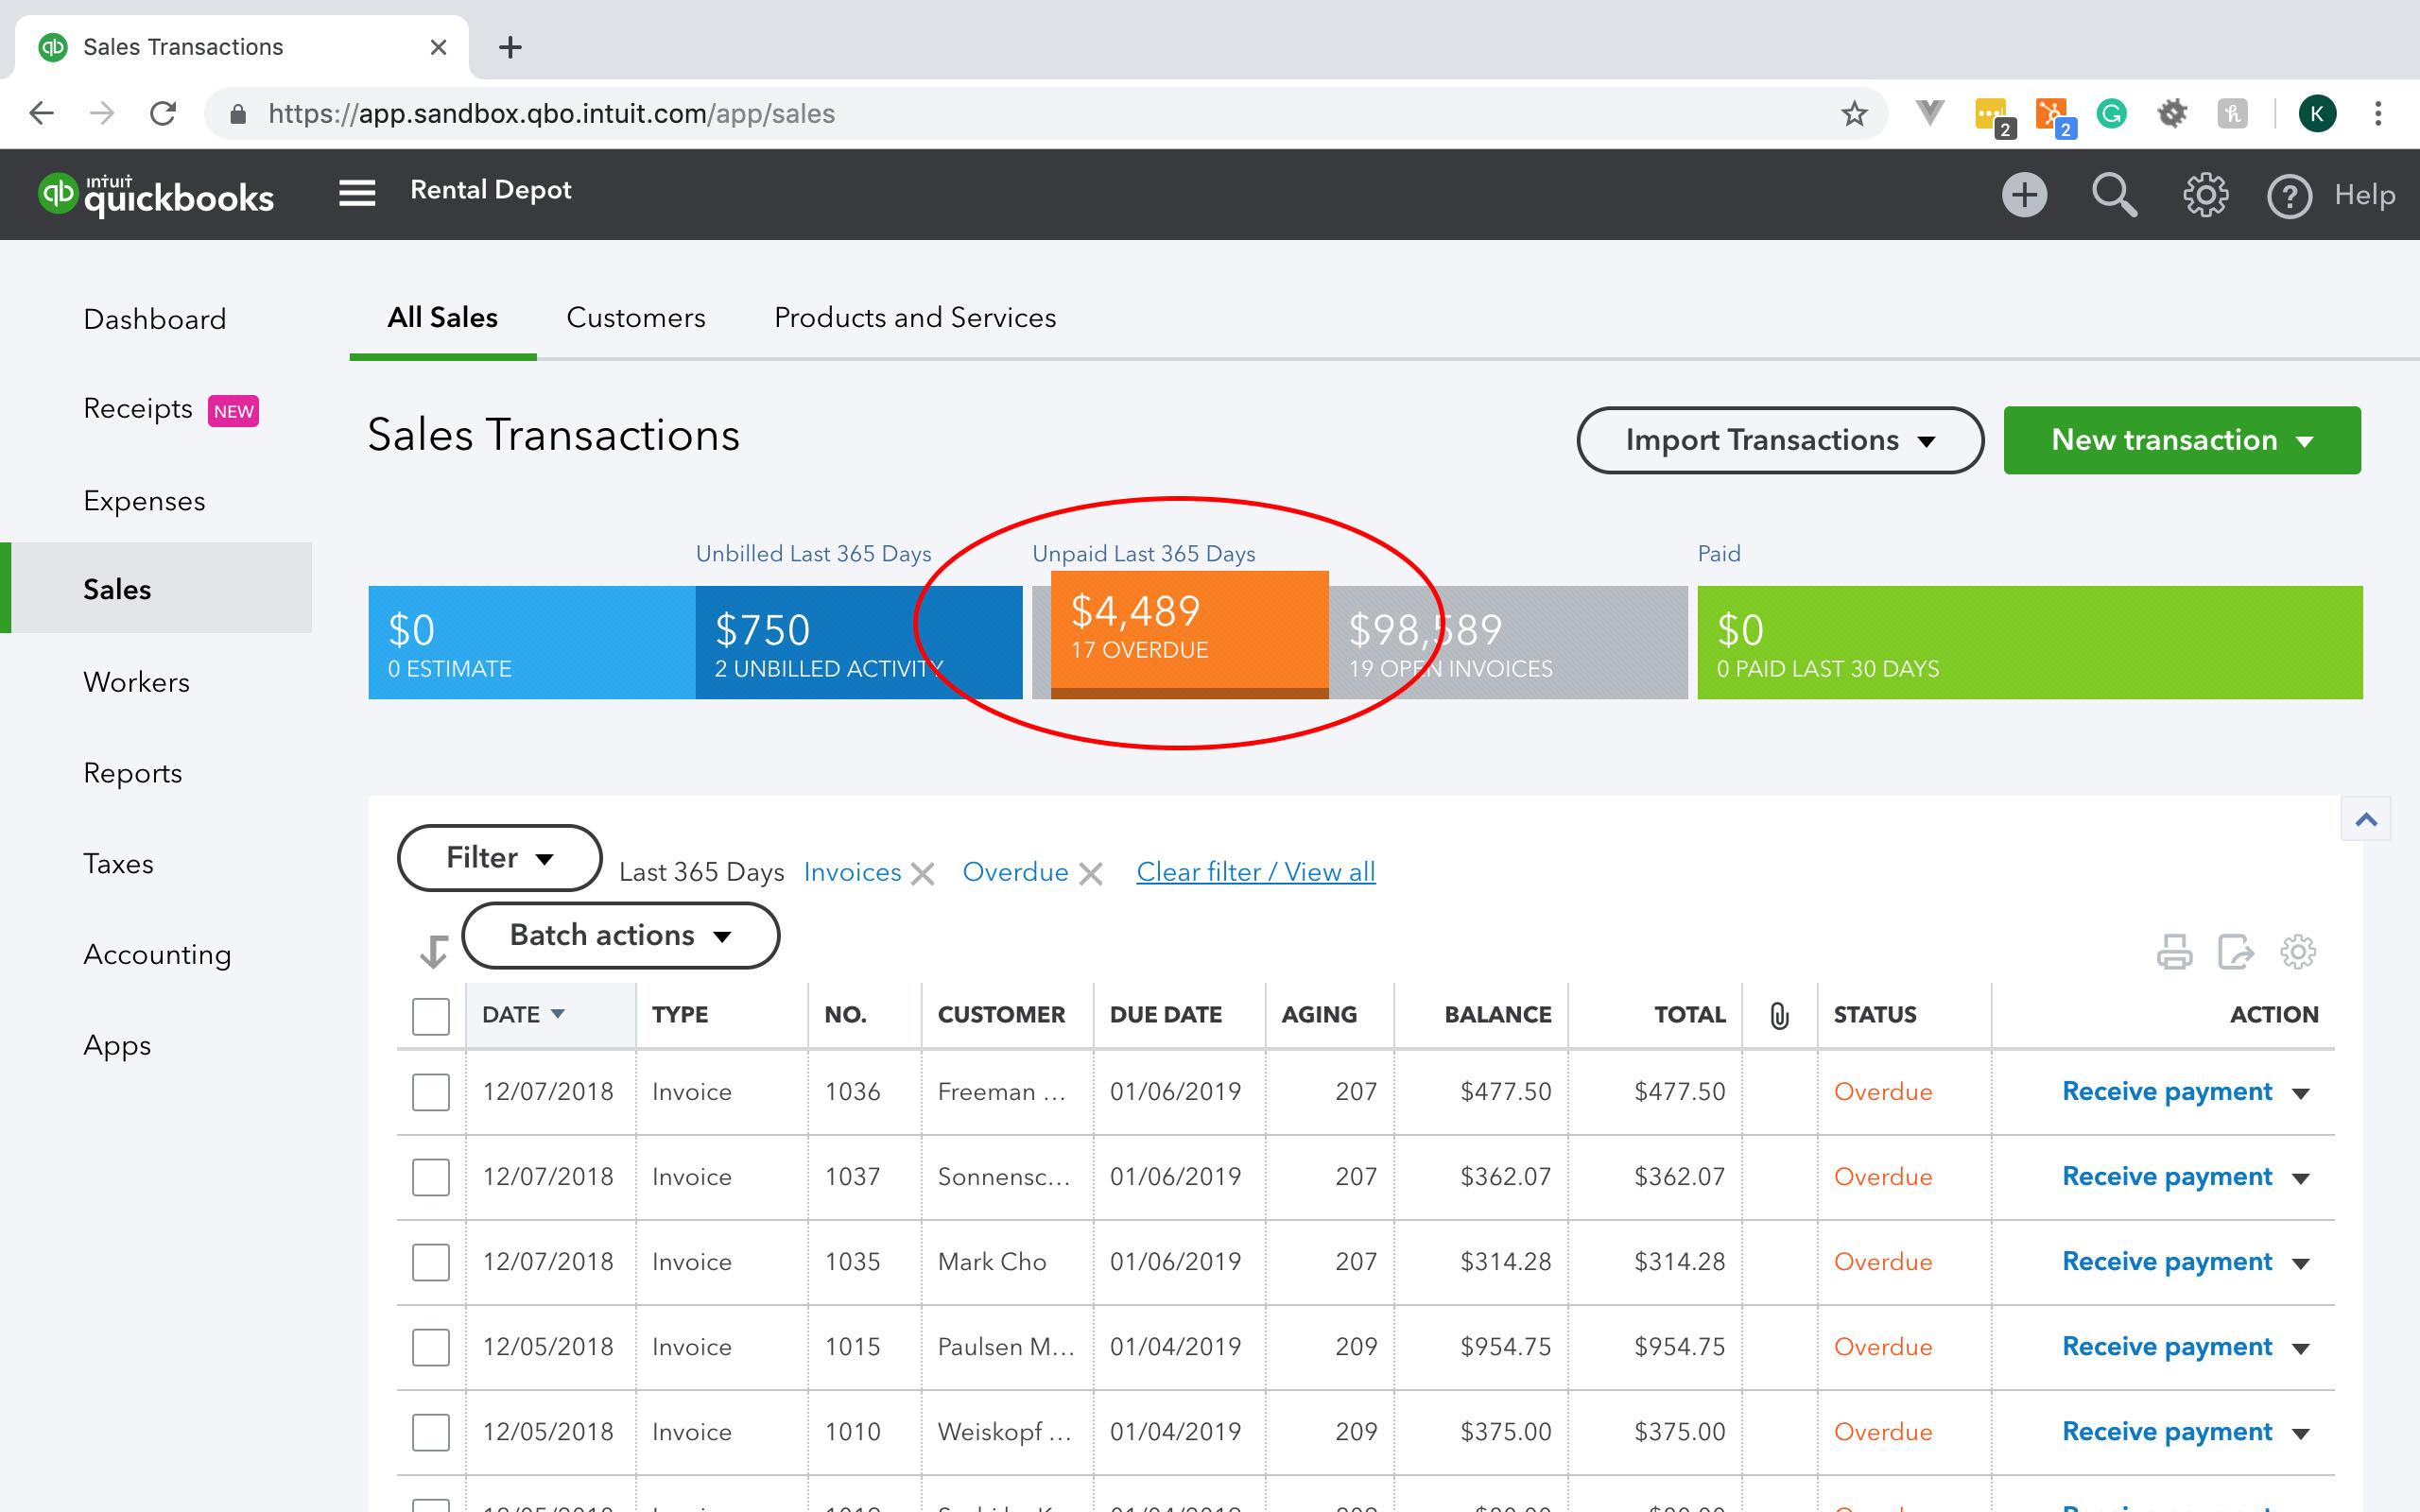Click Clear filter / View all link
Screen dimensions: 2420x1512
[1255, 872]
